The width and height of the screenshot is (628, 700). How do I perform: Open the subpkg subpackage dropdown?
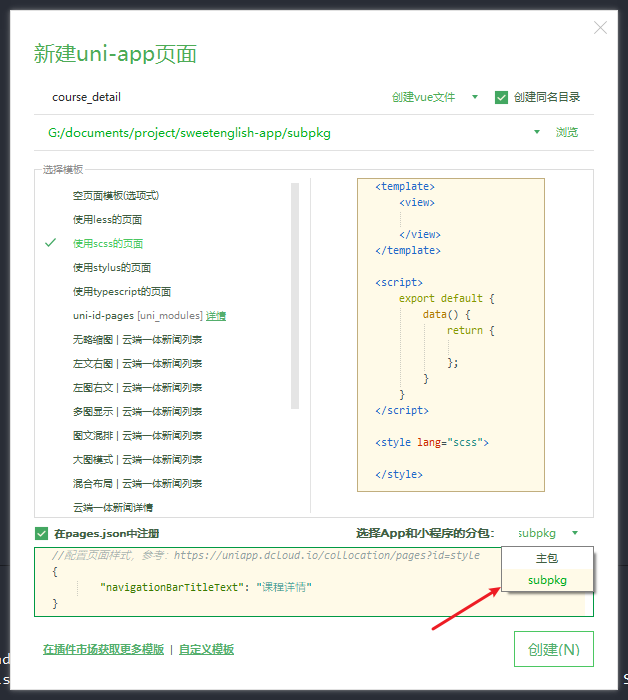pos(548,533)
